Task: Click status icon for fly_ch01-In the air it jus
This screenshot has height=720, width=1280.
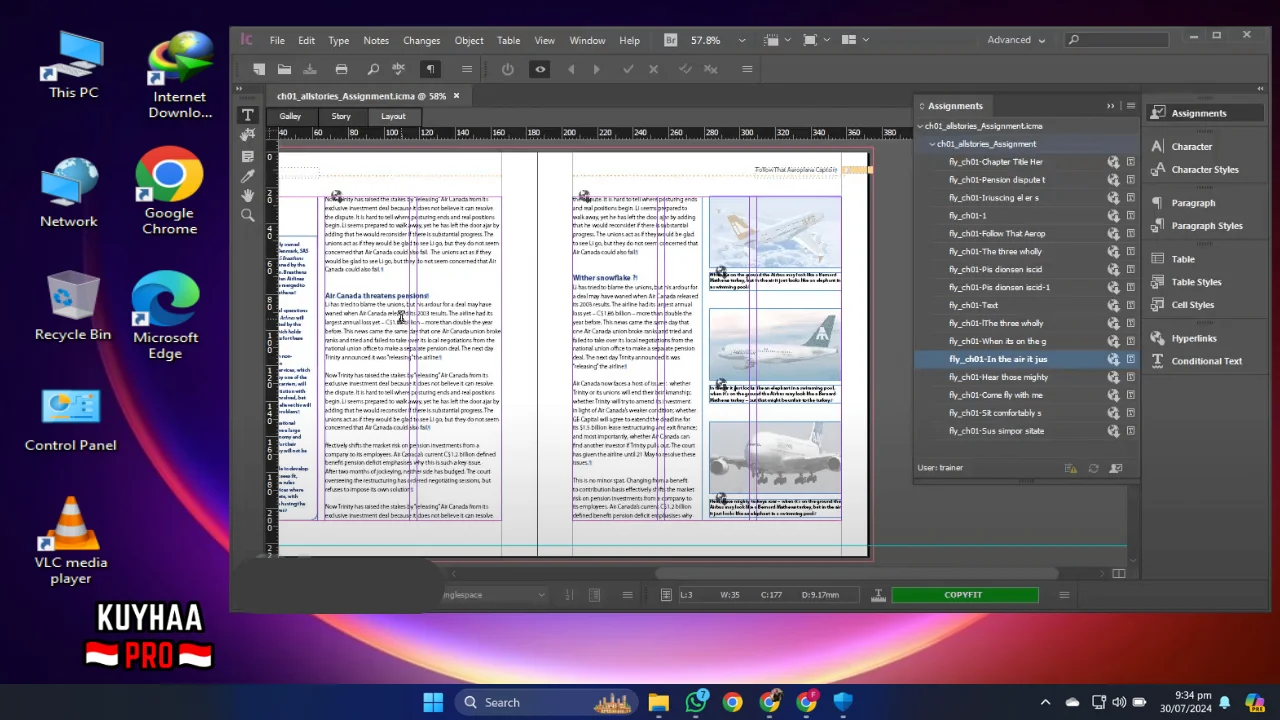Action: point(1113,359)
